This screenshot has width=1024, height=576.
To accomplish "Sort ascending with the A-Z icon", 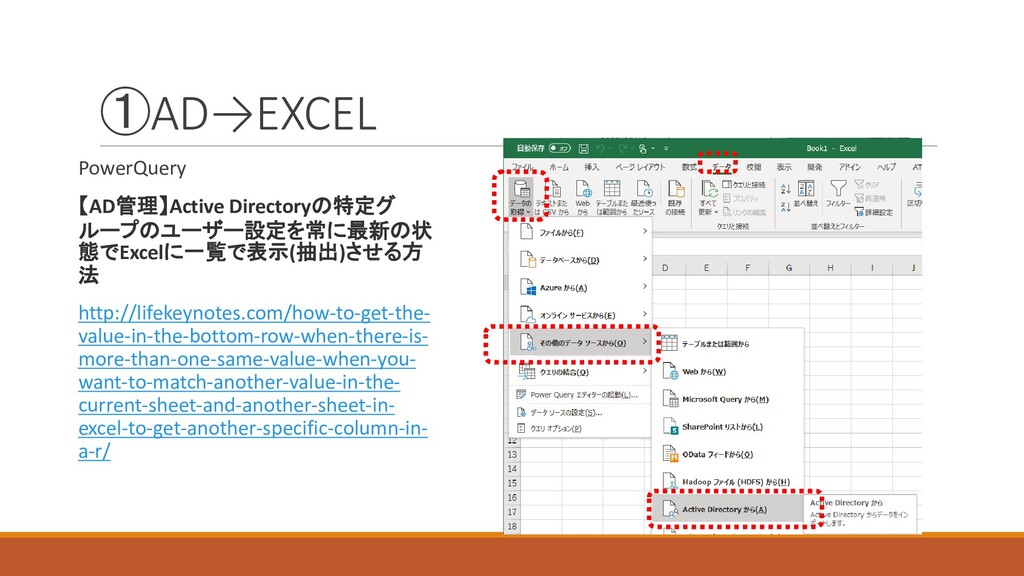I will (786, 189).
